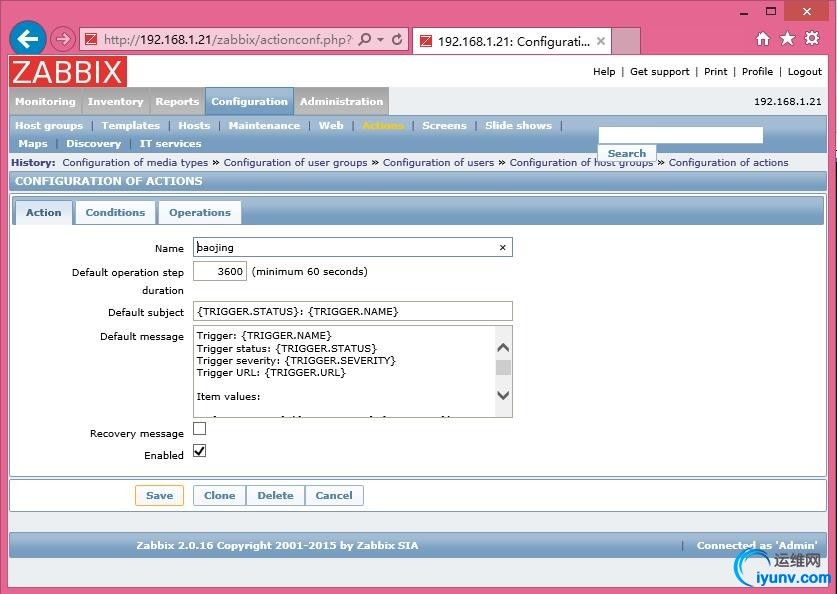Switch to the Conditions tab

(x=115, y=212)
